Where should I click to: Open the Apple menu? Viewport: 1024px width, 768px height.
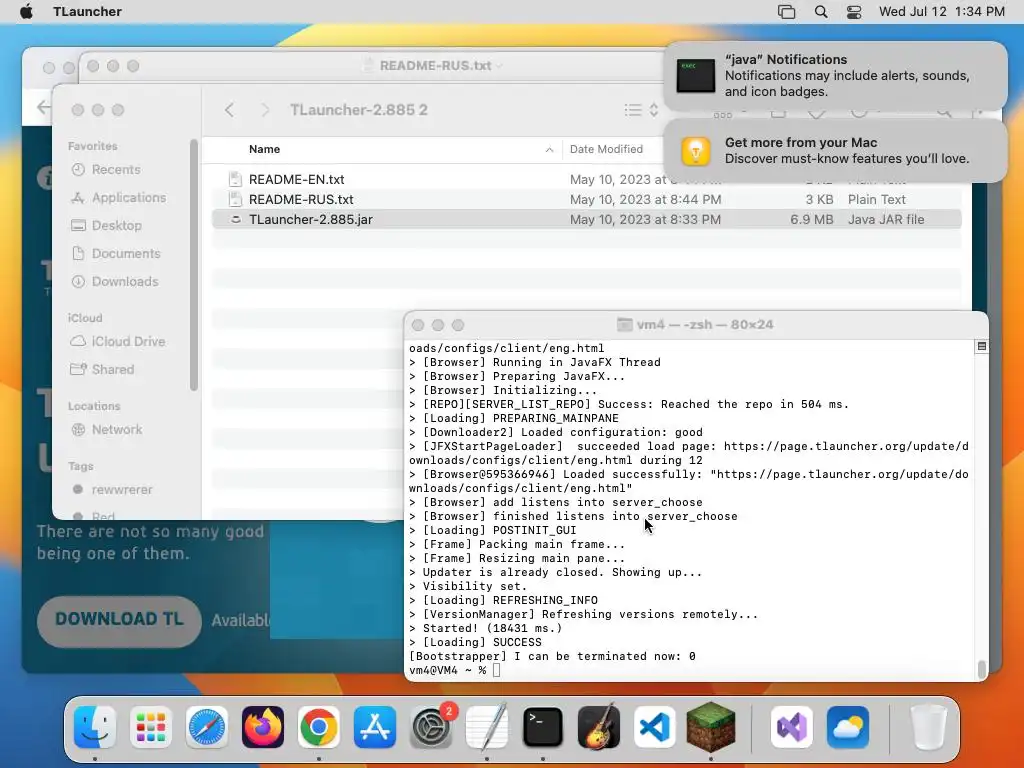point(26,12)
